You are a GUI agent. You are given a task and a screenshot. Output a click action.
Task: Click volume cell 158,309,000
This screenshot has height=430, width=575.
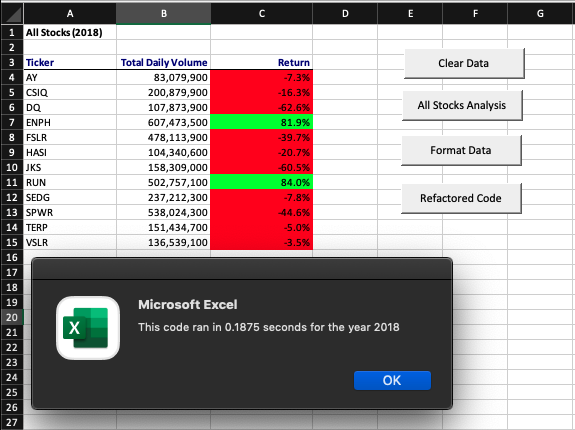tap(164, 168)
